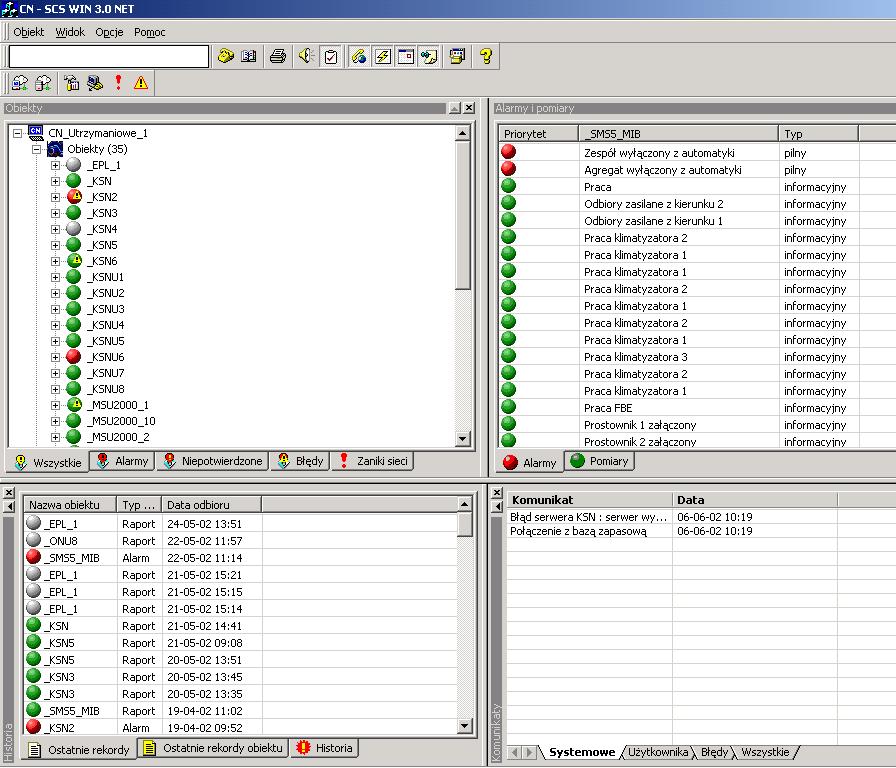Click the red ball of _KSN2 Alarm history row
Image resolution: width=896 pixels, height=768 pixels.
click(34, 727)
